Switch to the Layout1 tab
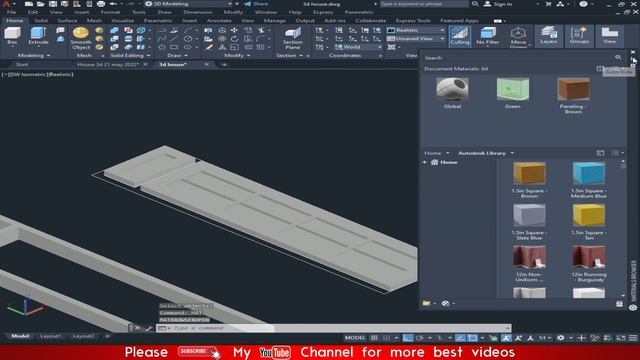The height and width of the screenshot is (360, 640). (x=51, y=336)
